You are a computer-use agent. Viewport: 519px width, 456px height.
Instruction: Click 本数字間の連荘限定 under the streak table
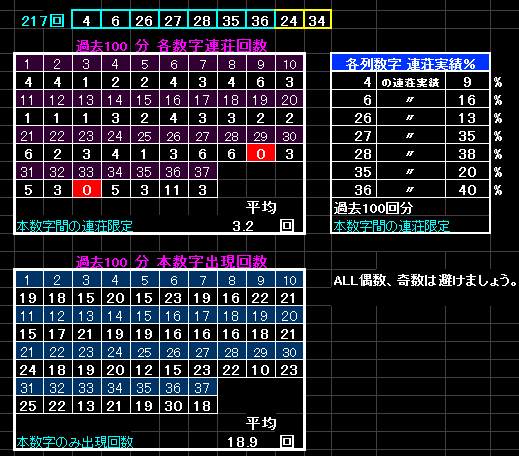(x=75, y=226)
